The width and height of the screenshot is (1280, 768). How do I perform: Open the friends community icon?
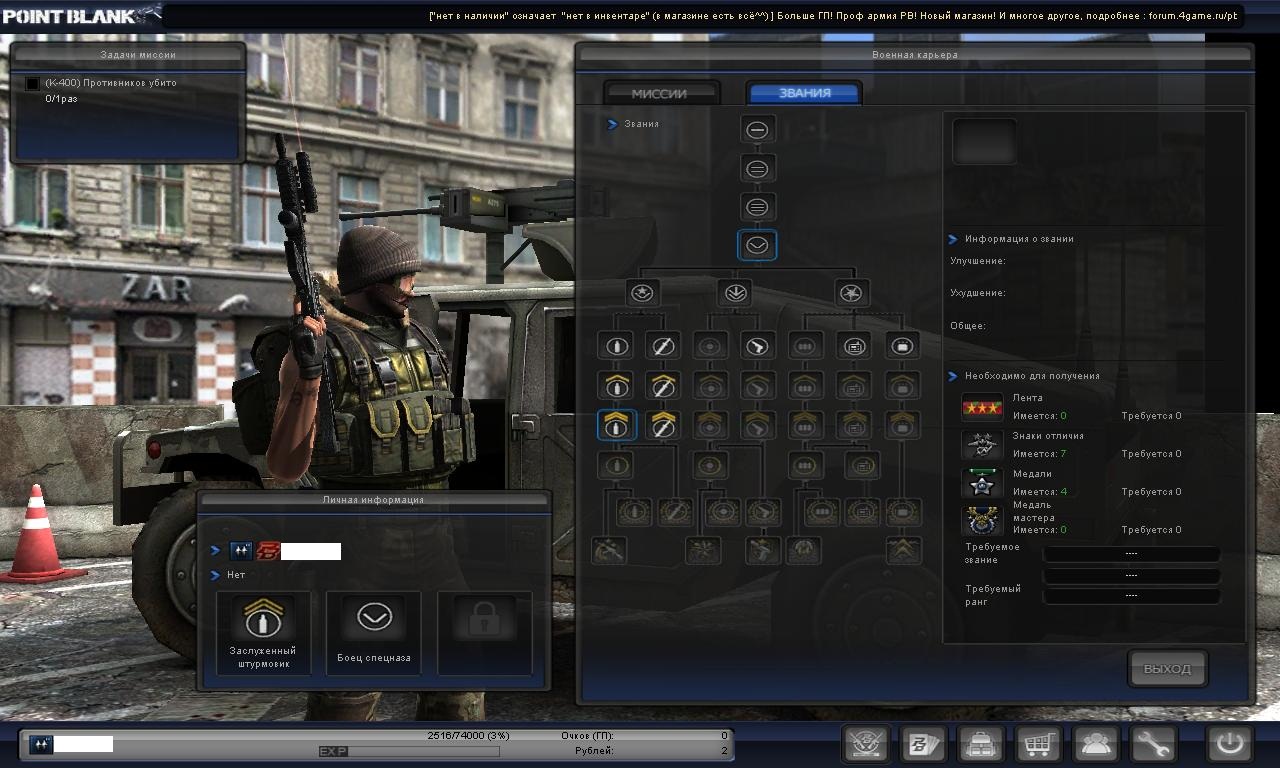click(1095, 744)
